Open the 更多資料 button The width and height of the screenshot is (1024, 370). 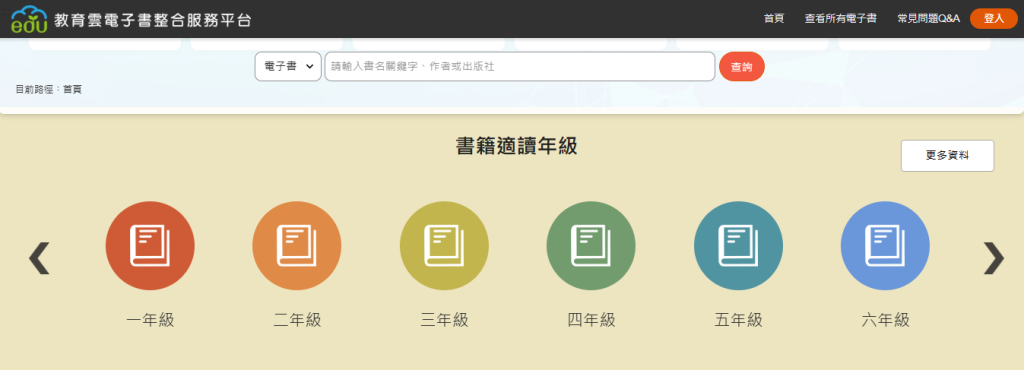pos(948,156)
